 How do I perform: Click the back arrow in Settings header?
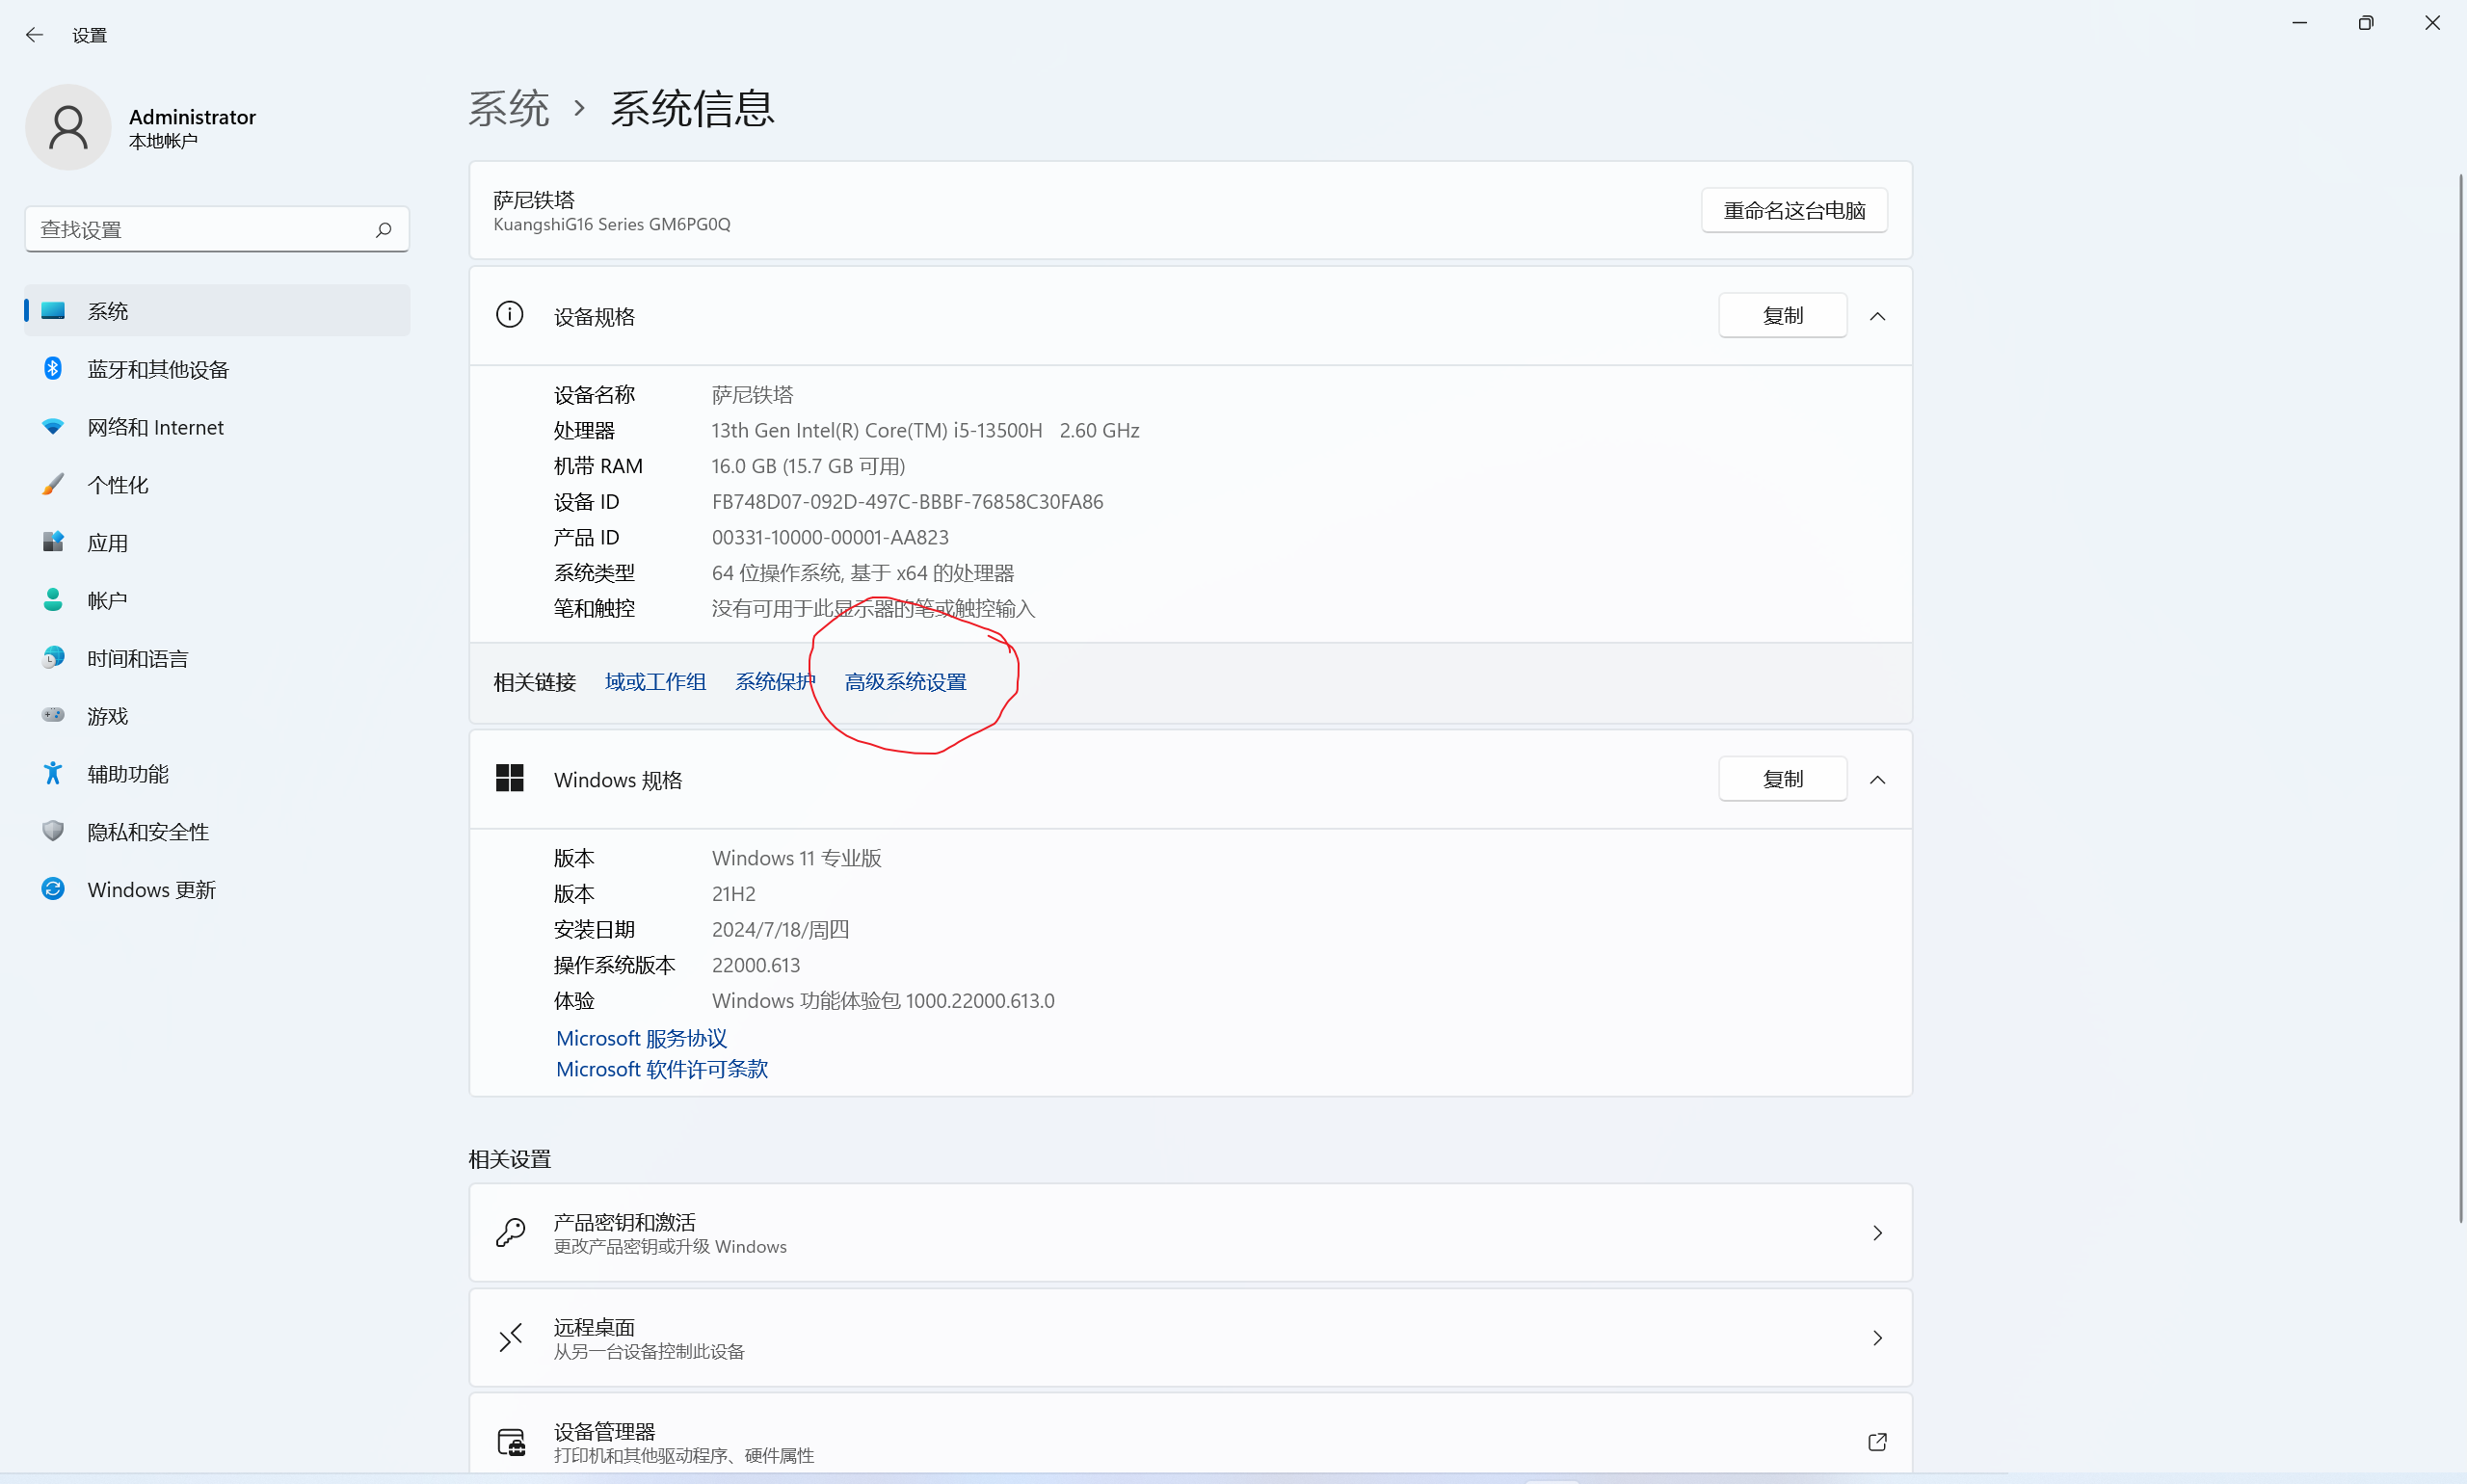click(34, 35)
